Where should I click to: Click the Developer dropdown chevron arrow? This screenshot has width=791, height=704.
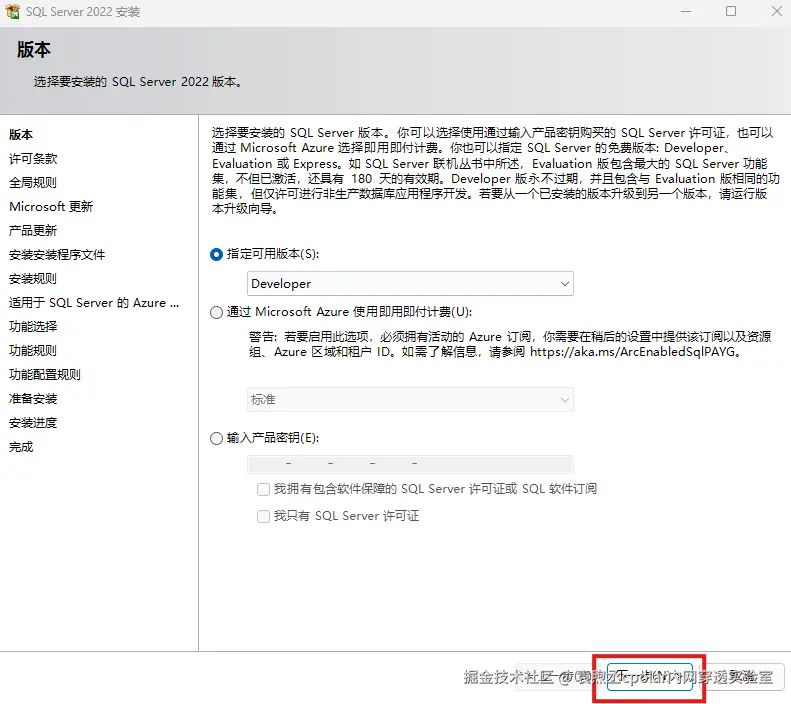click(564, 284)
